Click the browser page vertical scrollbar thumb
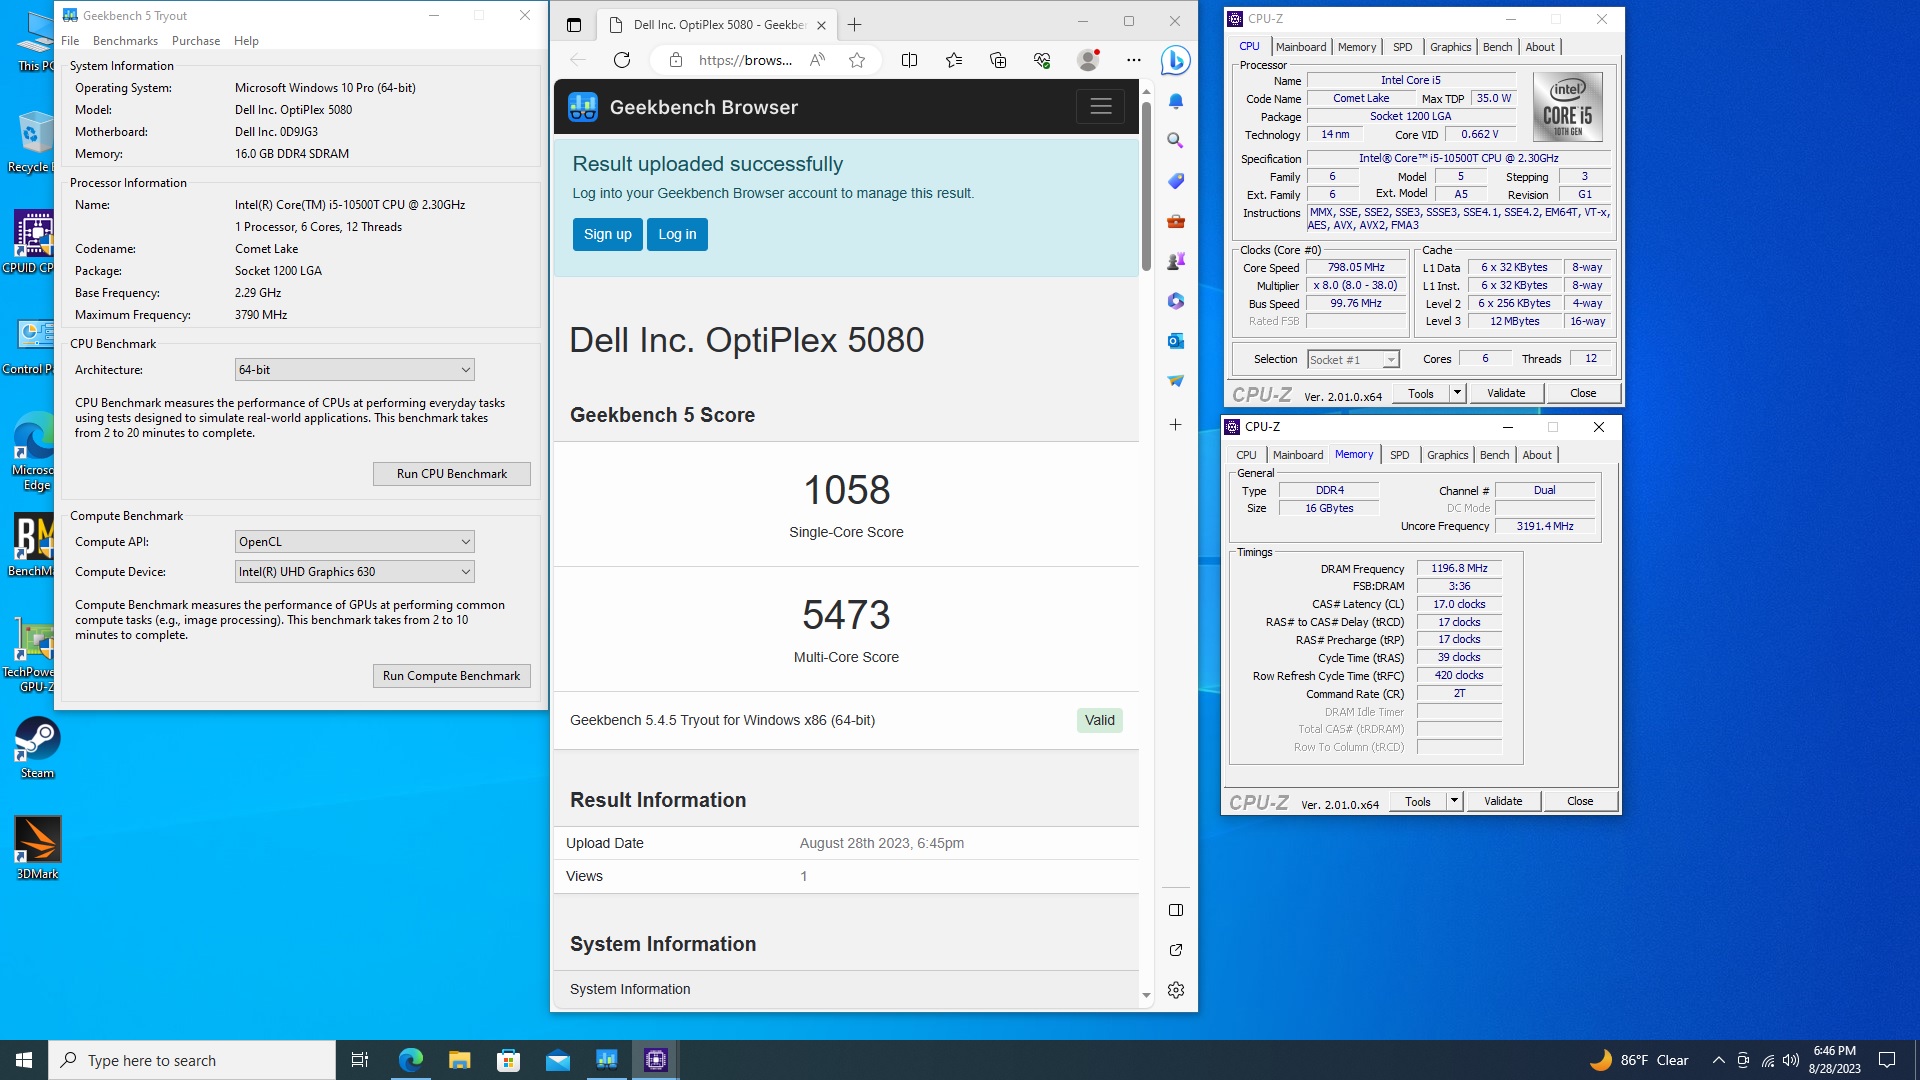Viewport: 1920px width, 1080px height. (x=1146, y=186)
